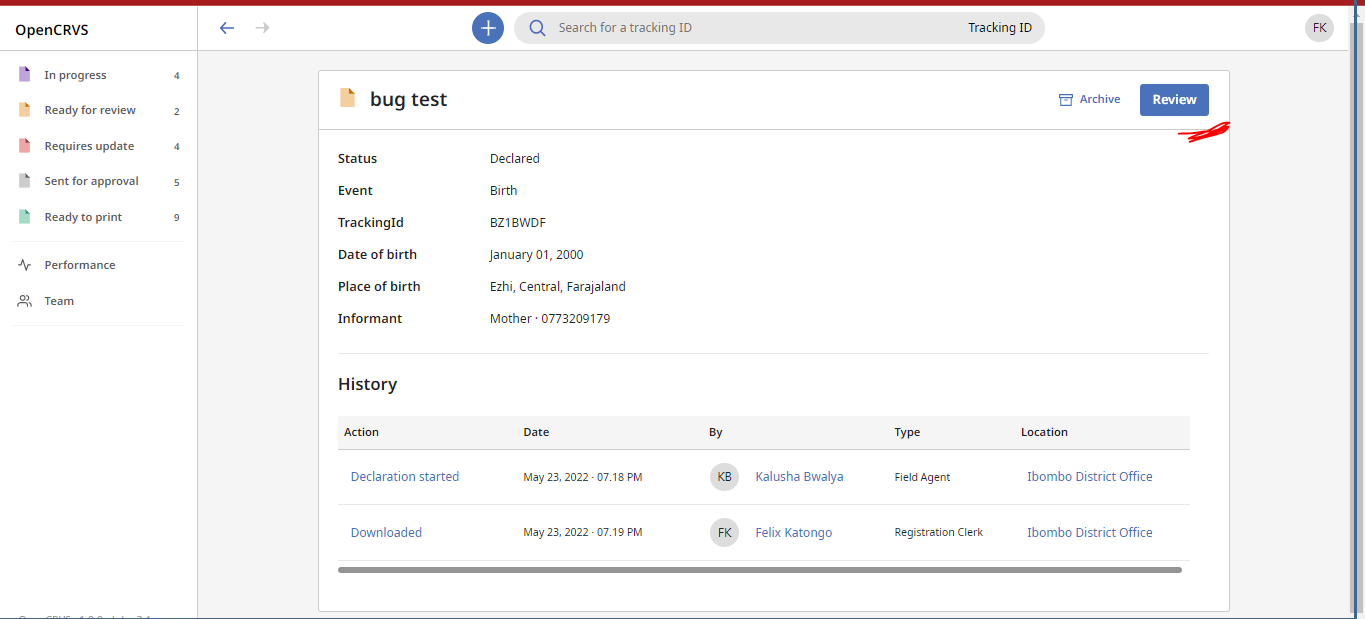Navigate to the Team section
Image resolution: width=1365 pixels, height=619 pixels.
59,300
